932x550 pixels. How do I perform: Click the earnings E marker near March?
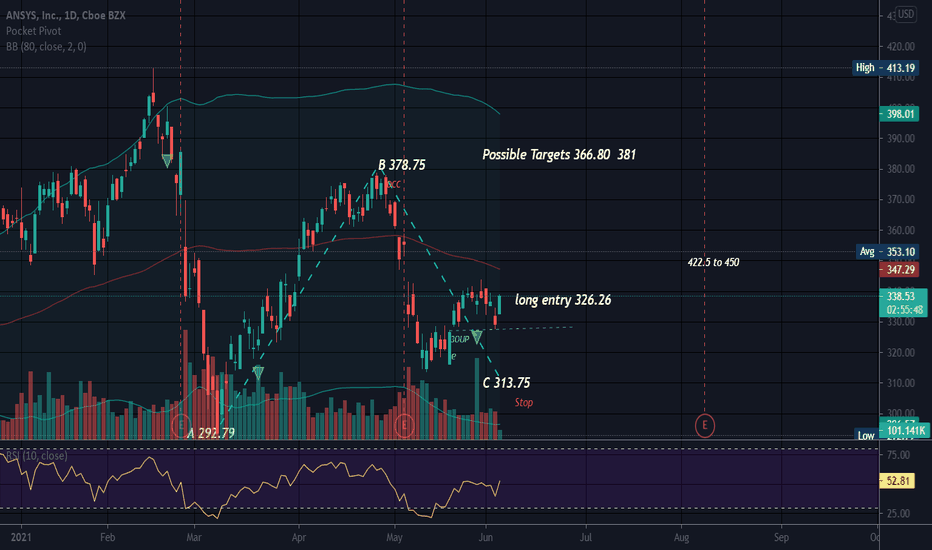pyautogui.click(x=180, y=425)
